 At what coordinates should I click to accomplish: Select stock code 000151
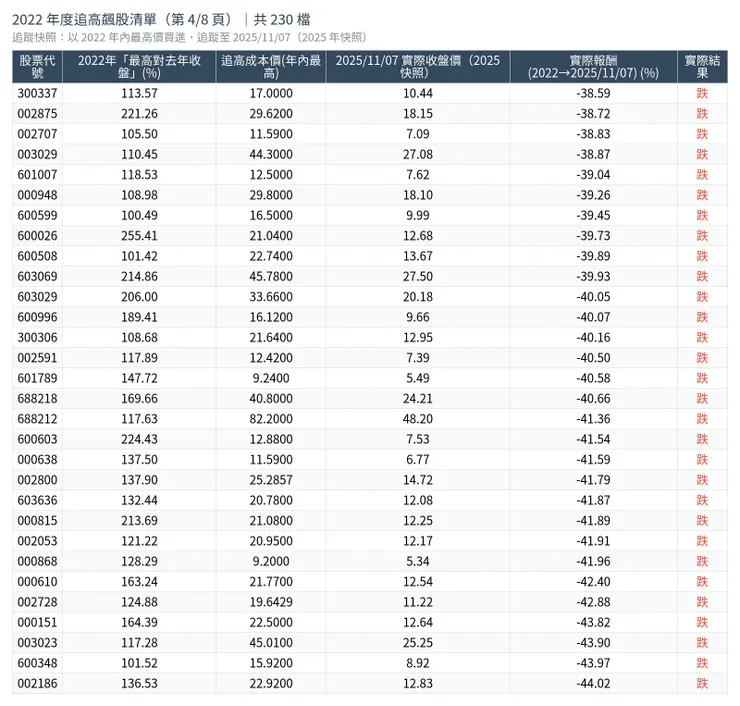(x=37, y=622)
